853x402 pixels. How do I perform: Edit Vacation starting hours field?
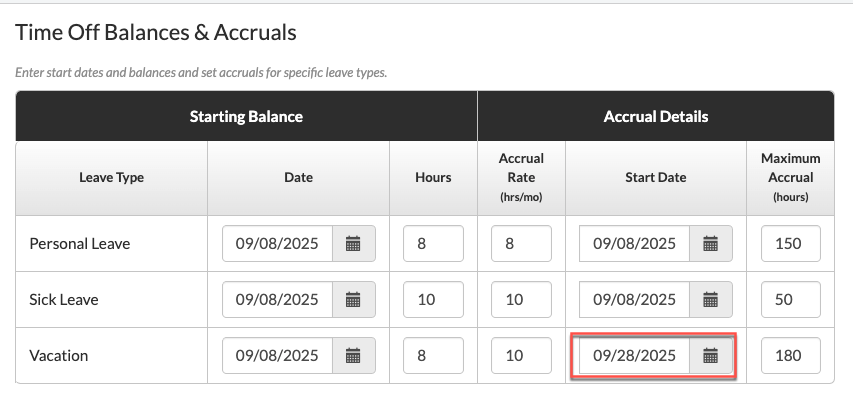(434, 356)
